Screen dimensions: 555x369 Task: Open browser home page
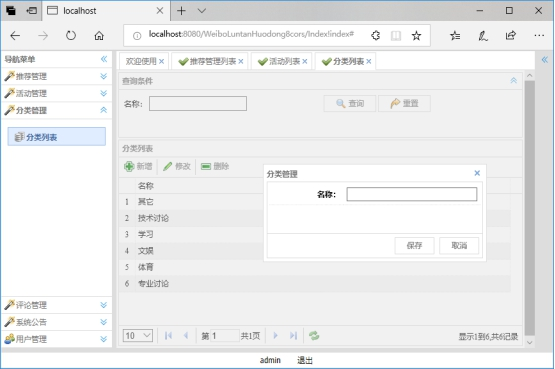coord(99,35)
